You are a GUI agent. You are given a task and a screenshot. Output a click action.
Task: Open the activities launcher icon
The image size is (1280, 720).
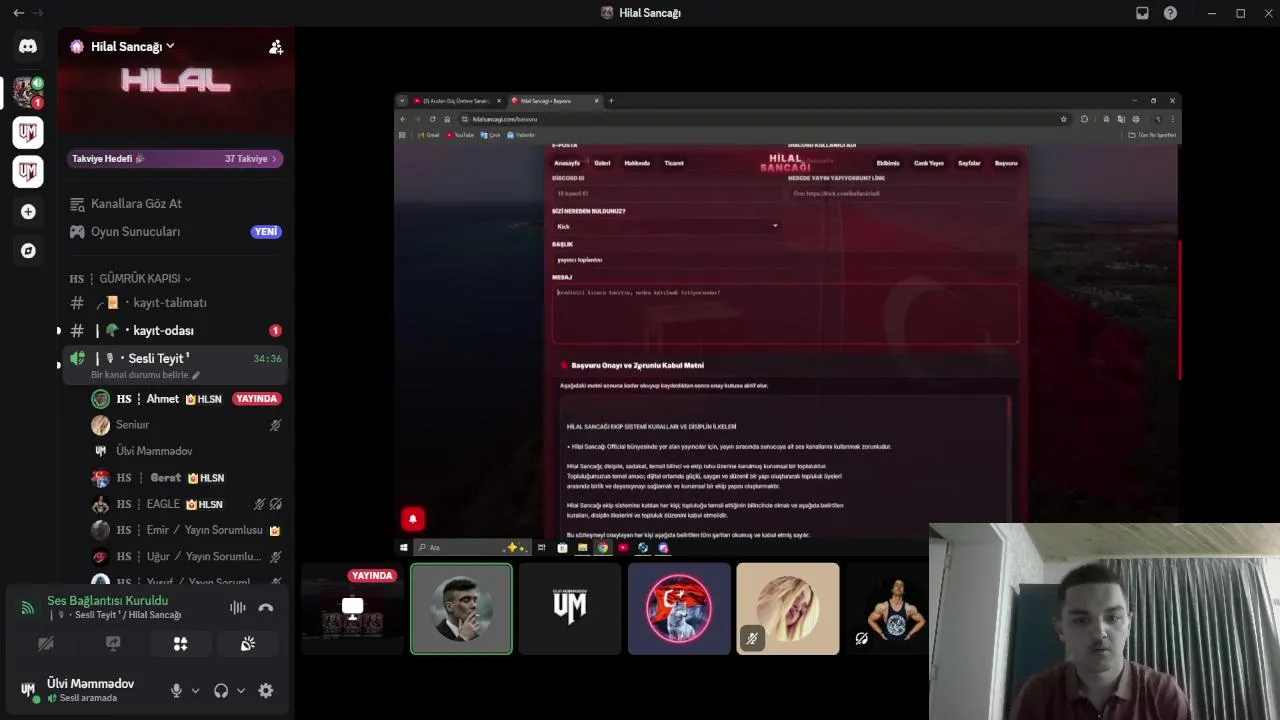click(180, 644)
